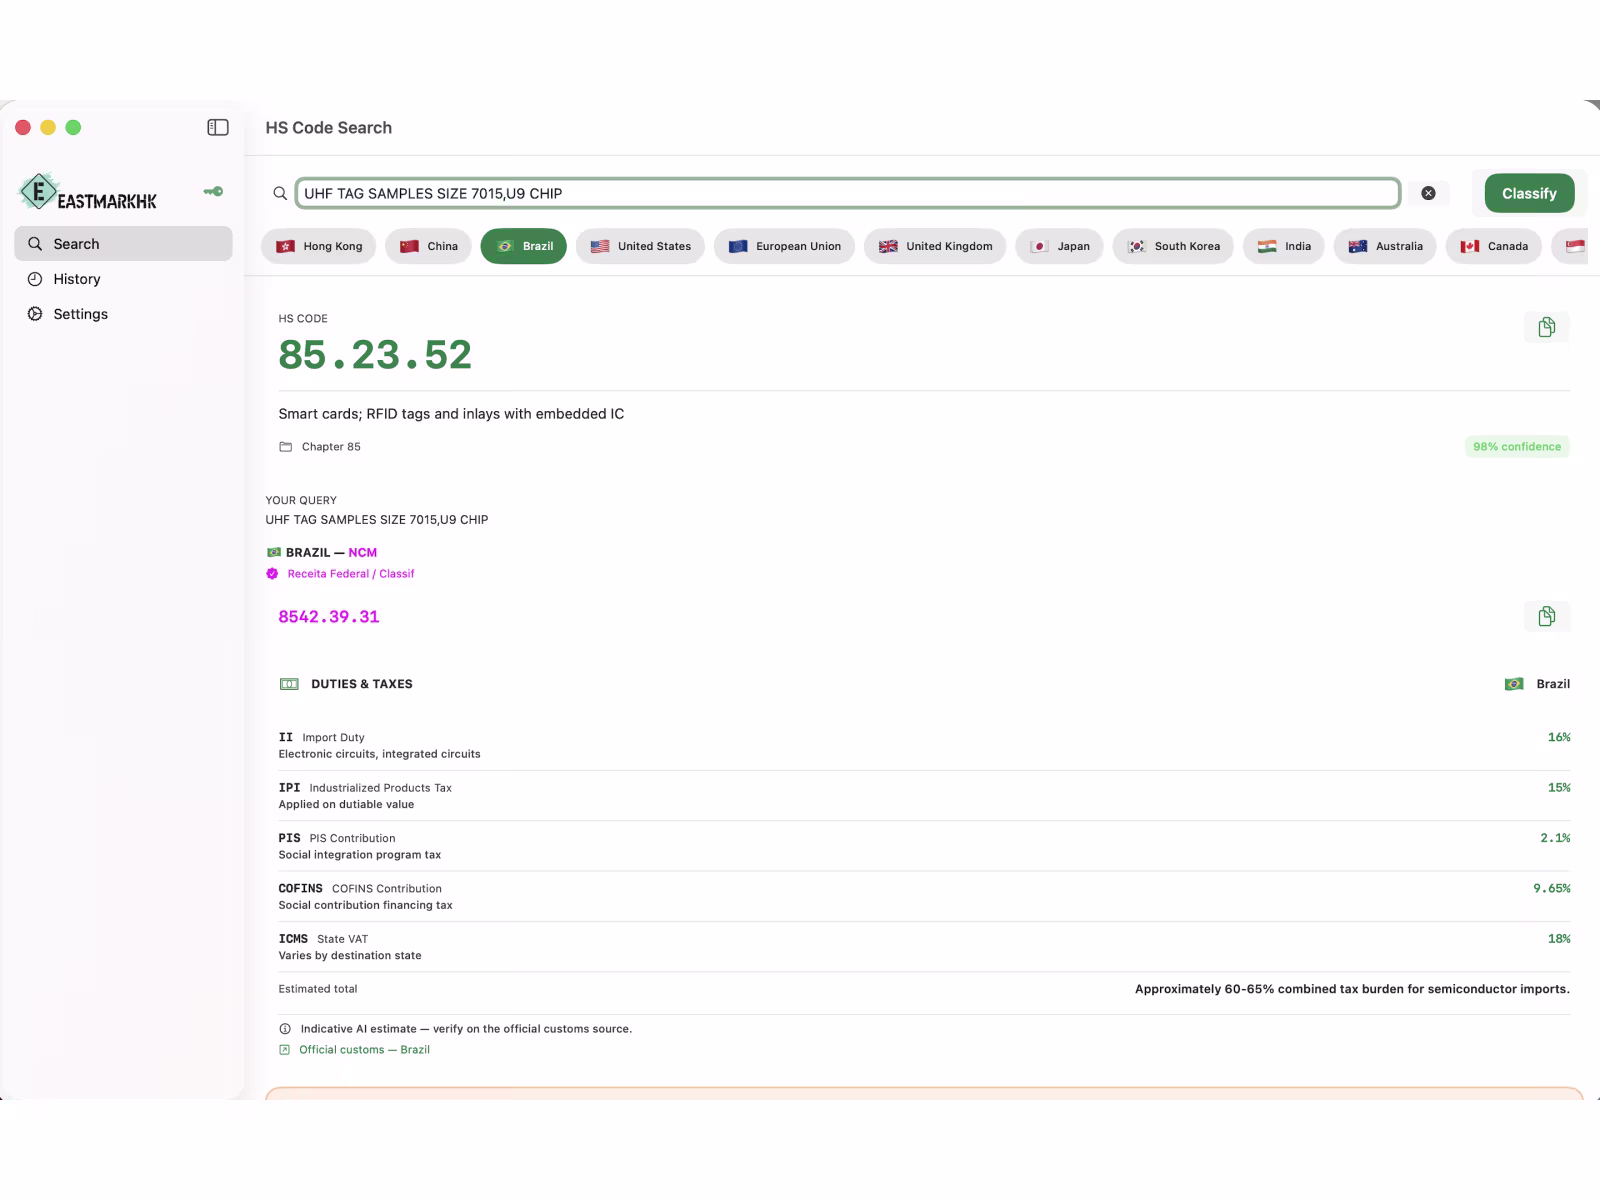Click into the HS code search field
This screenshot has height=1200, width=1600.
(847, 193)
